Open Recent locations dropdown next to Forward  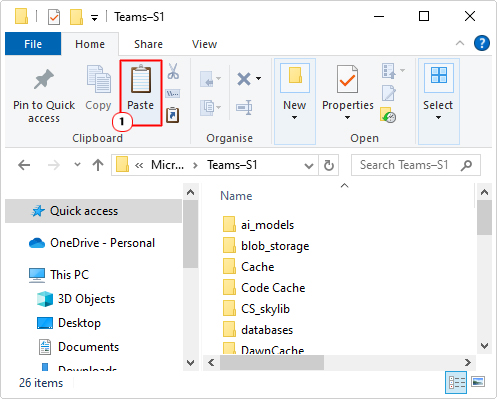point(77,164)
